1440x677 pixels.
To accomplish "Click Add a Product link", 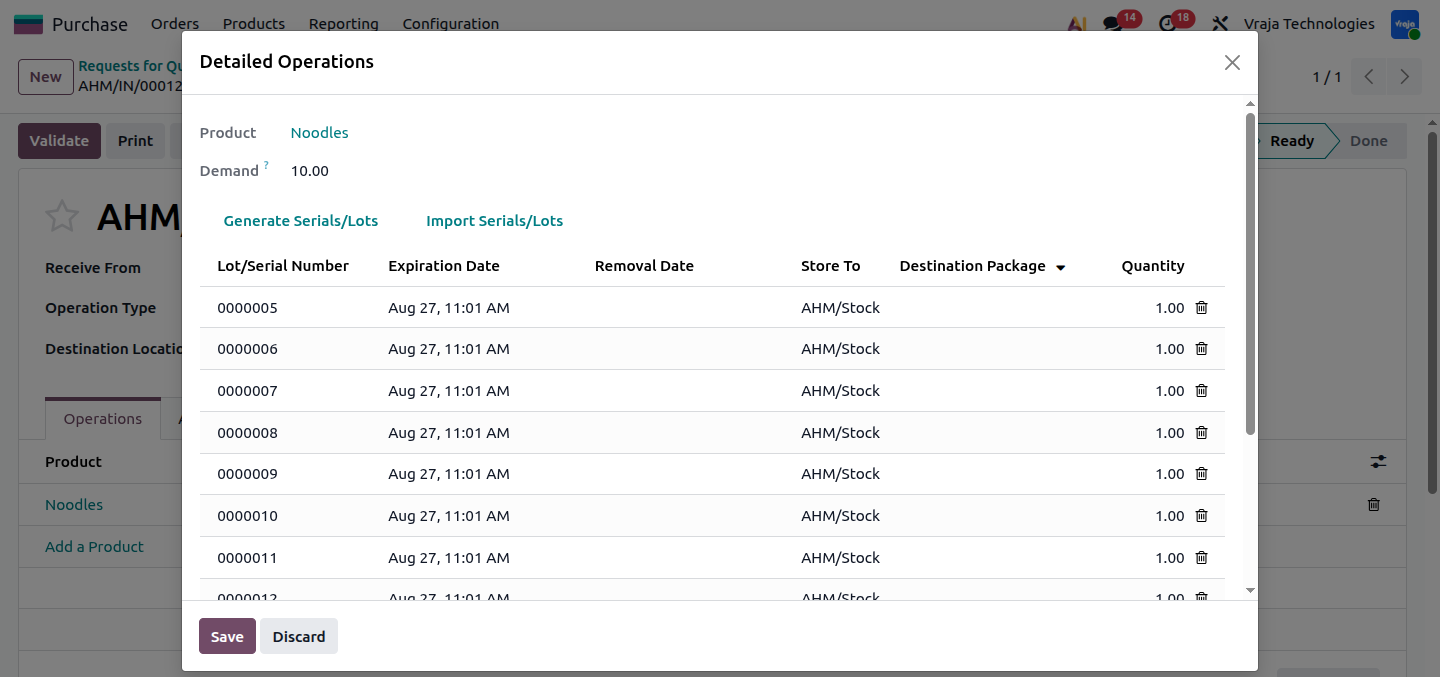I will pyautogui.click(x=94, y=547).
